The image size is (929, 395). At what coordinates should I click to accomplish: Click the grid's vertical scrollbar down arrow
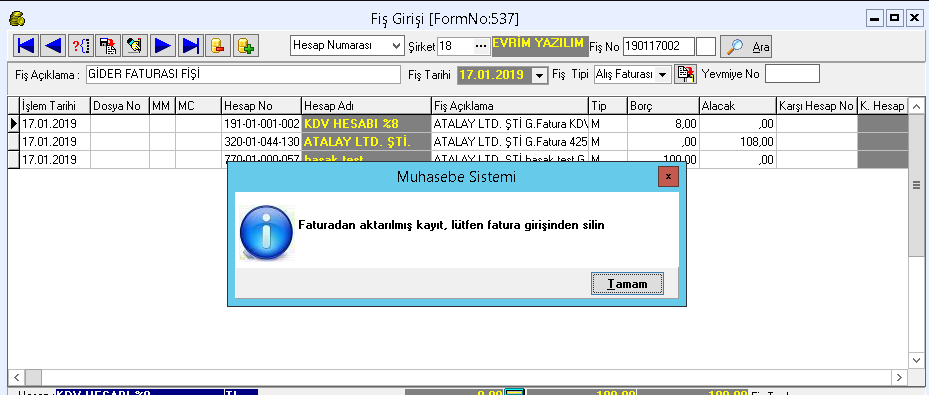tap(916, 360)
